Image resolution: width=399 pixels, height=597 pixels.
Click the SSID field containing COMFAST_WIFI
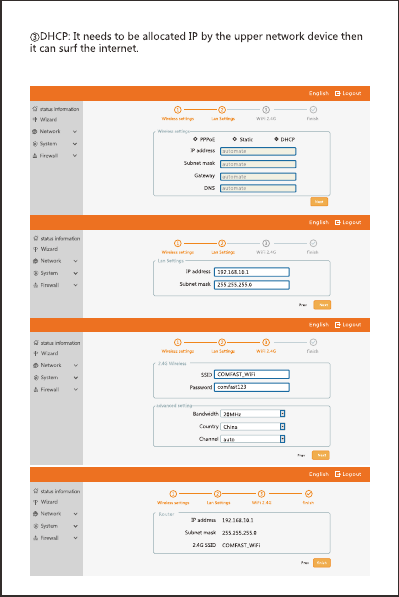click(252, 374)
